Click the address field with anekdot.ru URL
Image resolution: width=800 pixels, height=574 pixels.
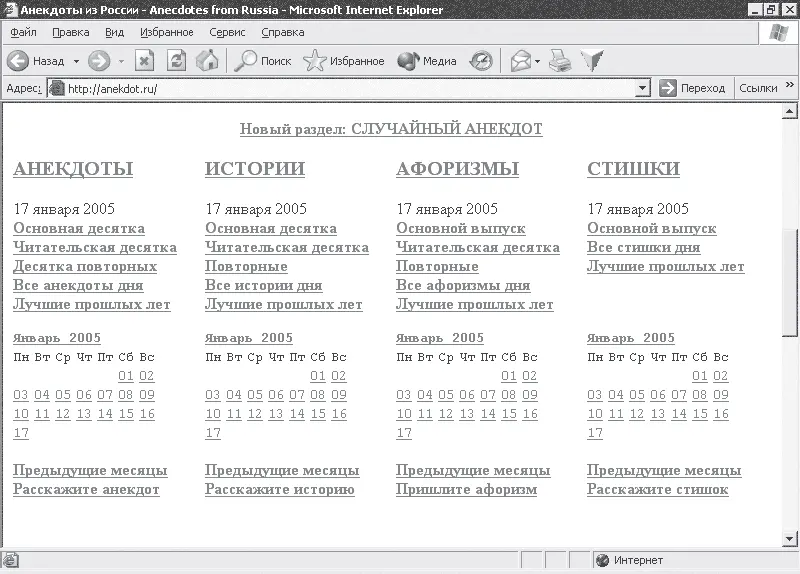pyautogui.click(x=340, y=88)
